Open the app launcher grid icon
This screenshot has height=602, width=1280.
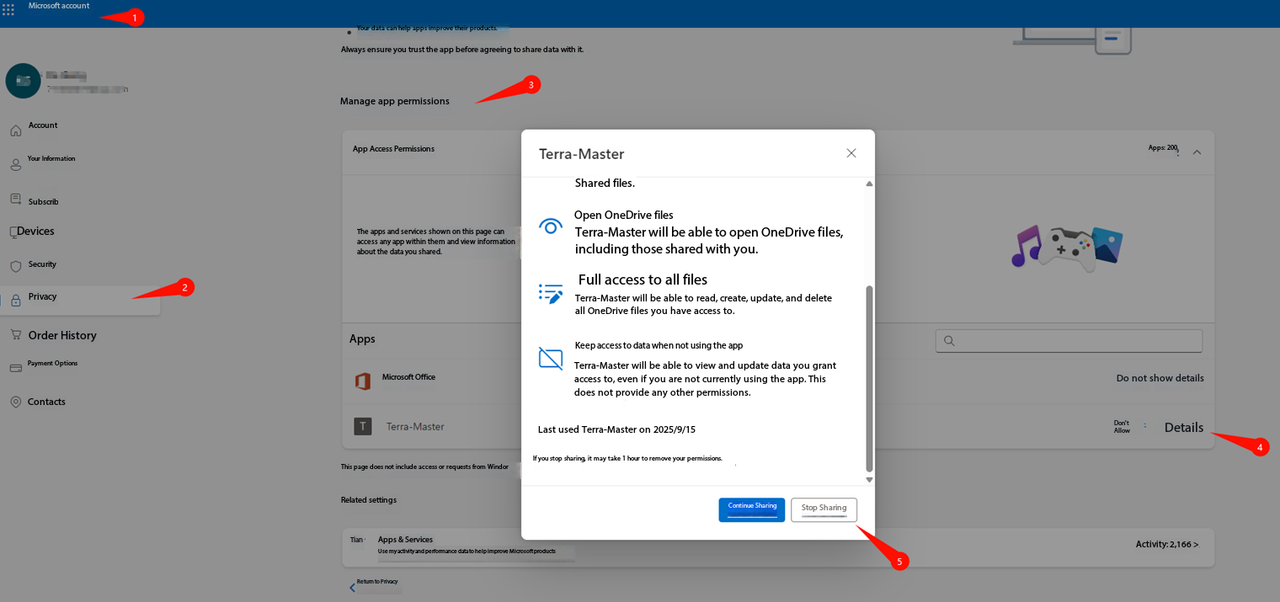pos(8,9)
